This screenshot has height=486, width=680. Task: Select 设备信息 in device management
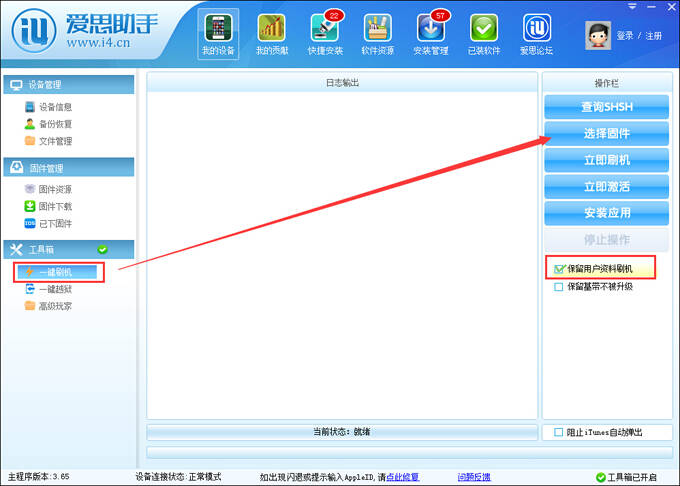click(x=49, y=107)
